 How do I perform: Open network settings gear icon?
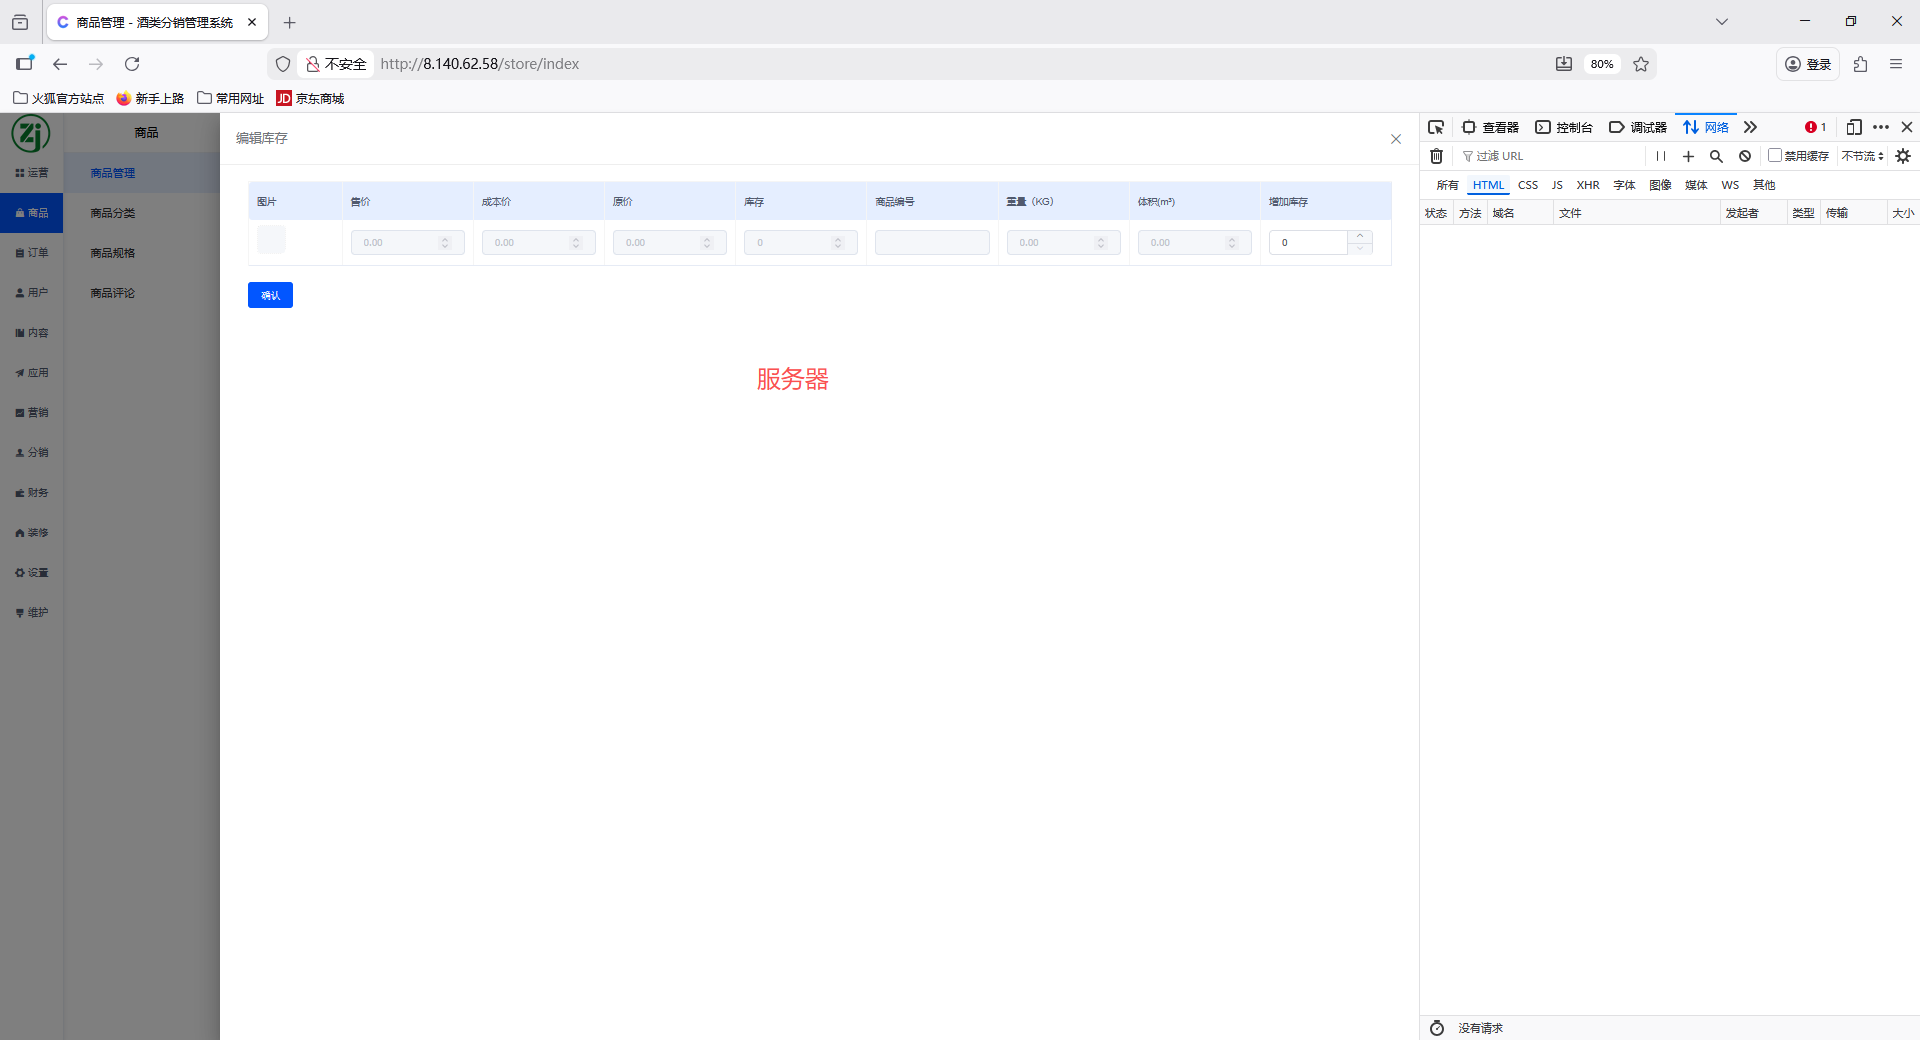pyautogui.click(x=1903, y=156)
